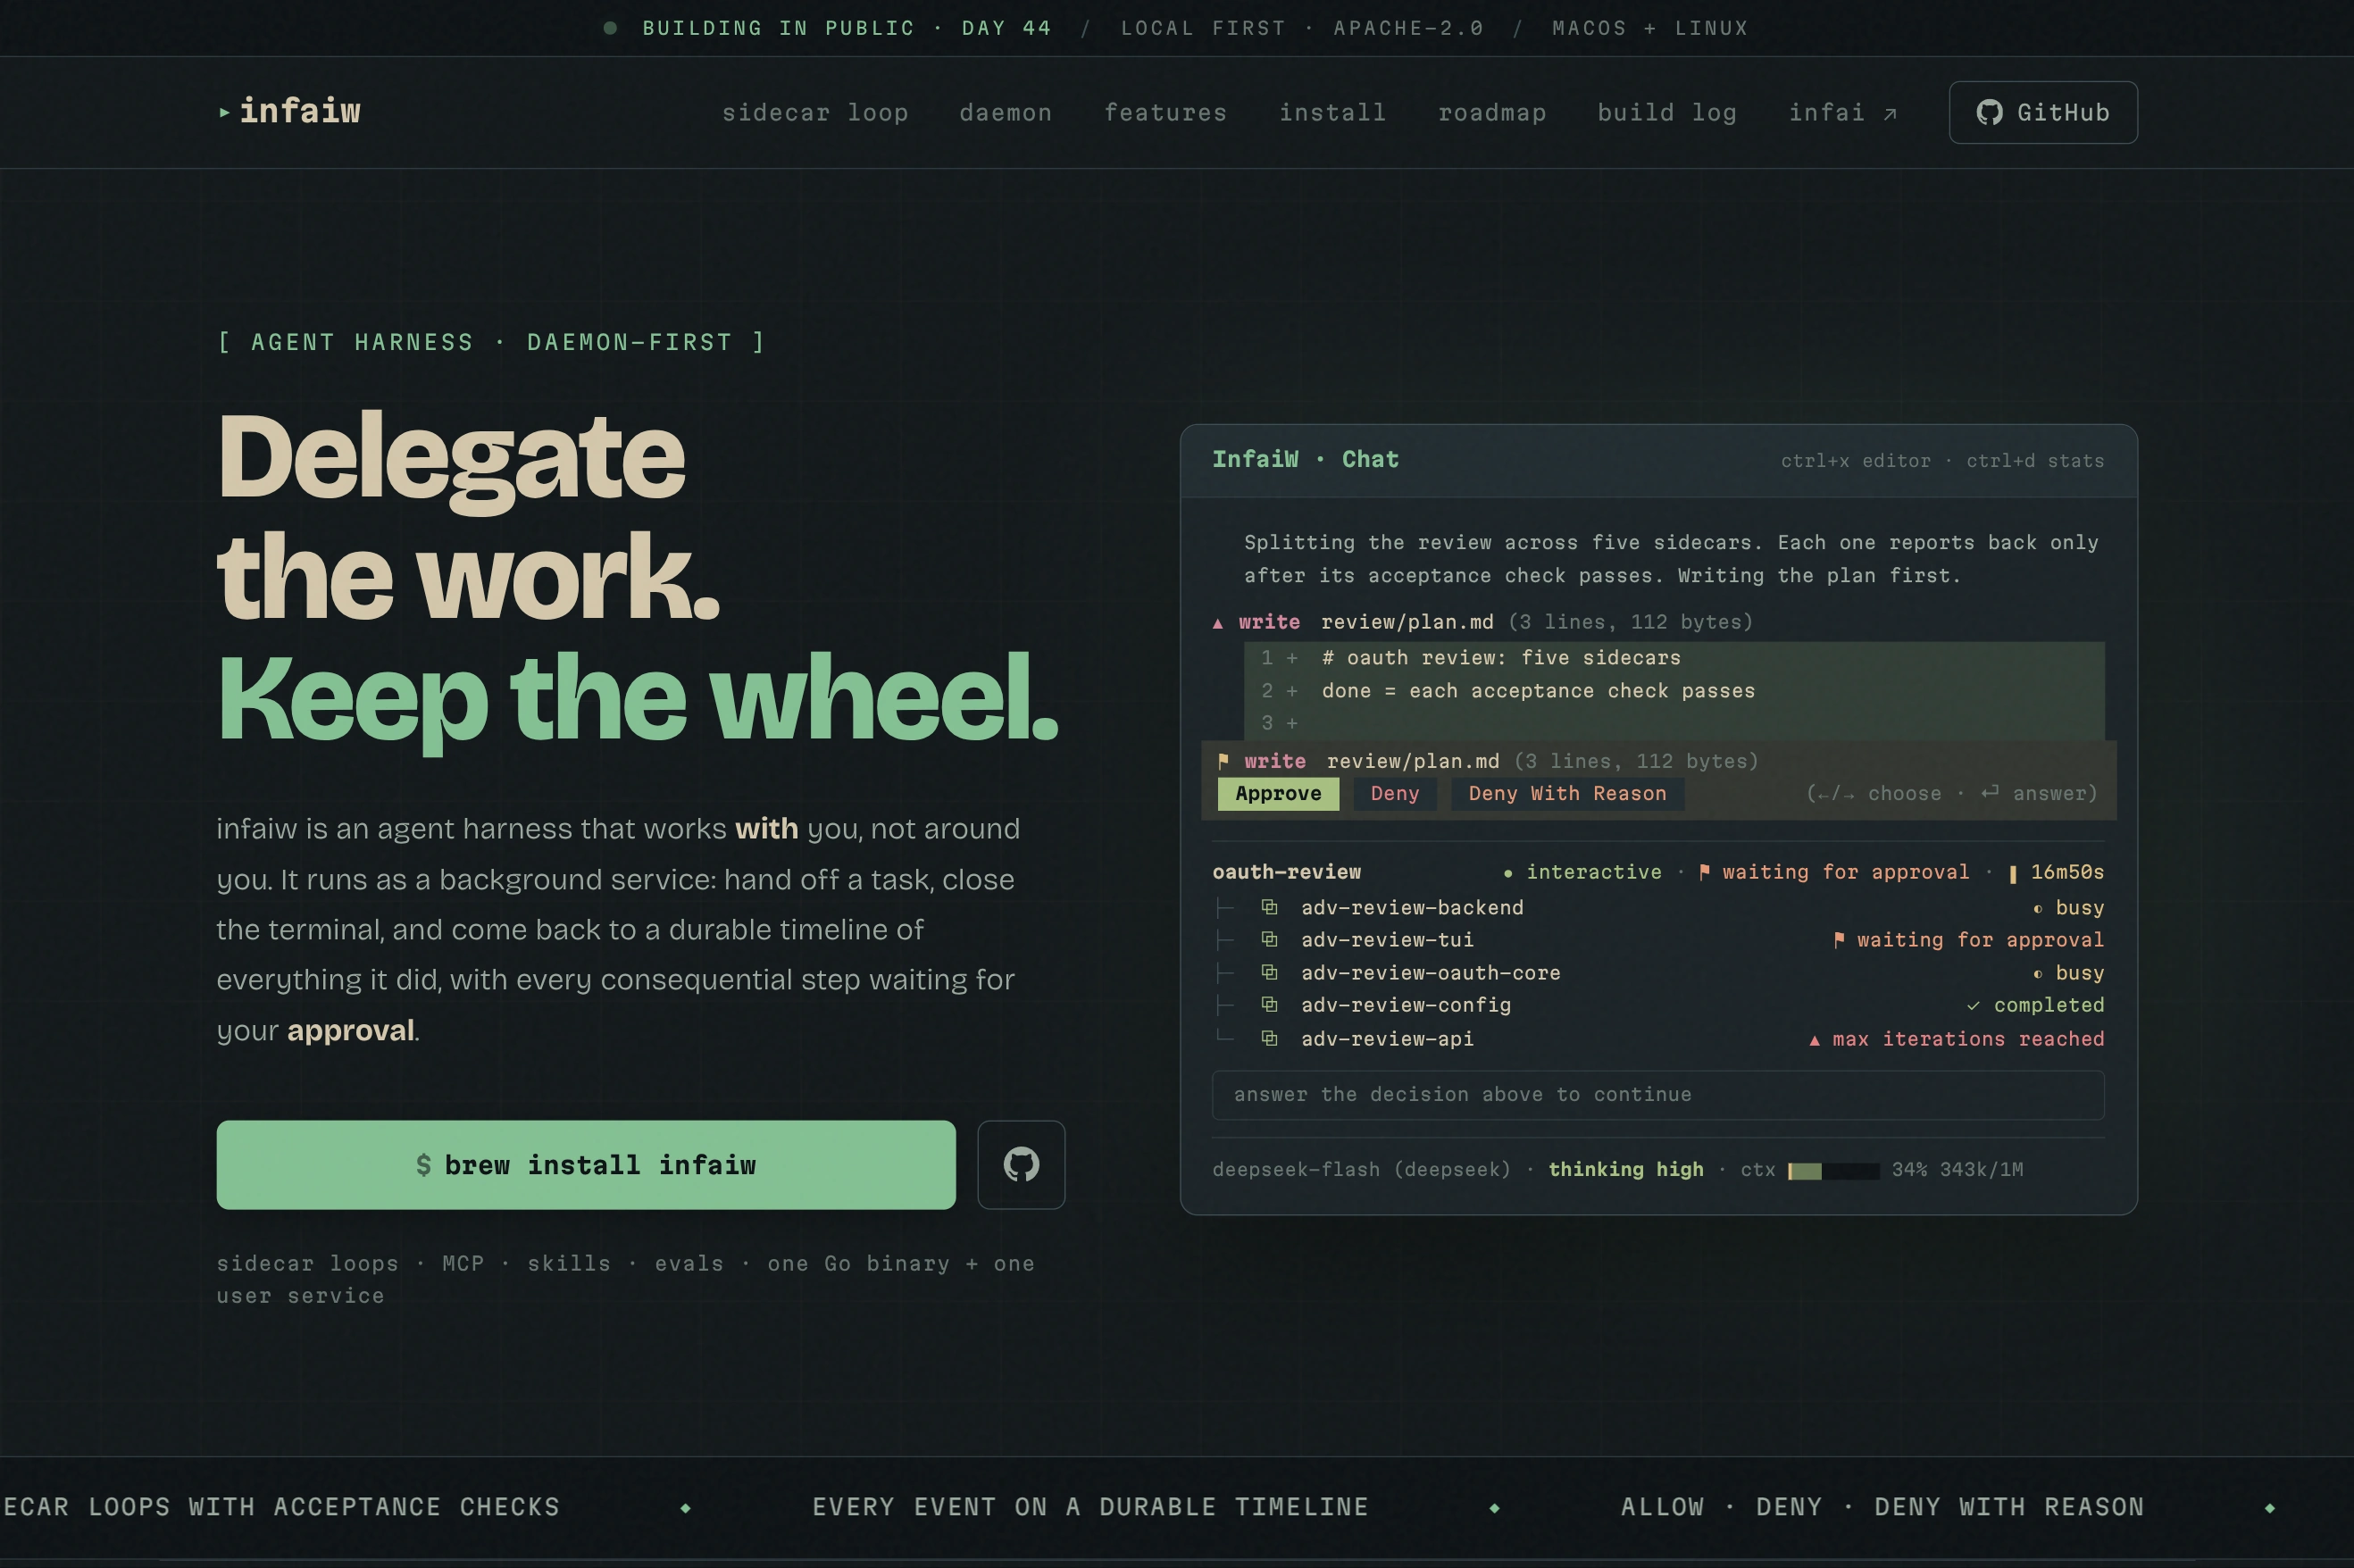The image size is (2354, 1568).
Task: Open the sidecar loop nav link
Action: [815, 113]
